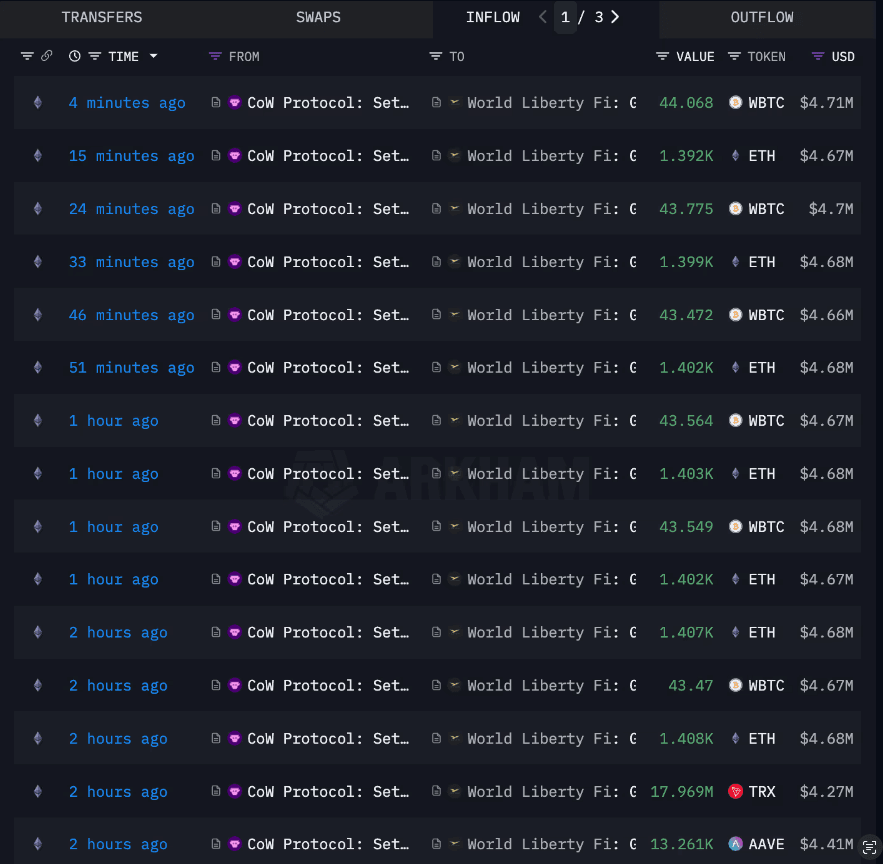Open the OUTFLOW tab

[761, 17]
